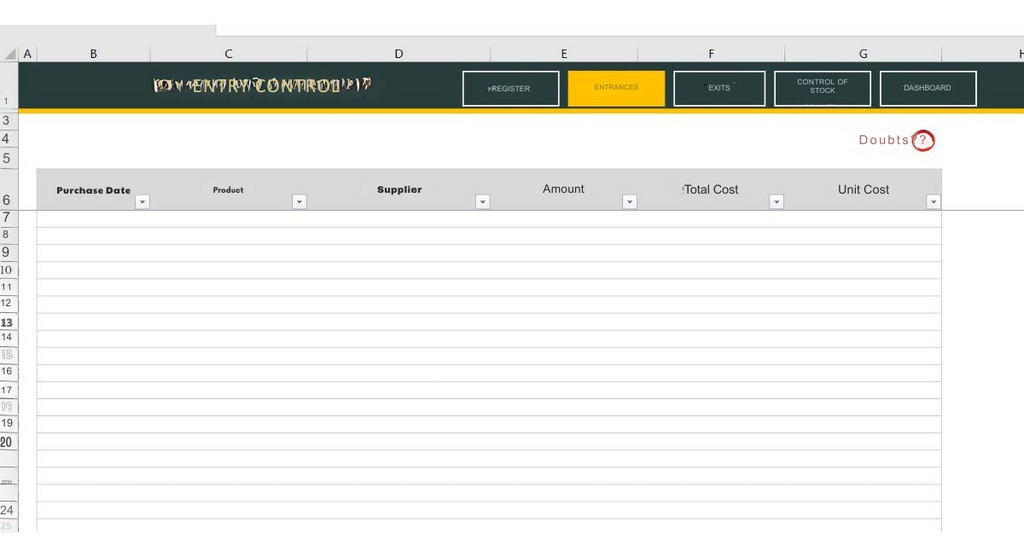The width and height of the screenshot is (1024, 557).
Task: Go to the Register sheet
Action: (x=510, y=88)
